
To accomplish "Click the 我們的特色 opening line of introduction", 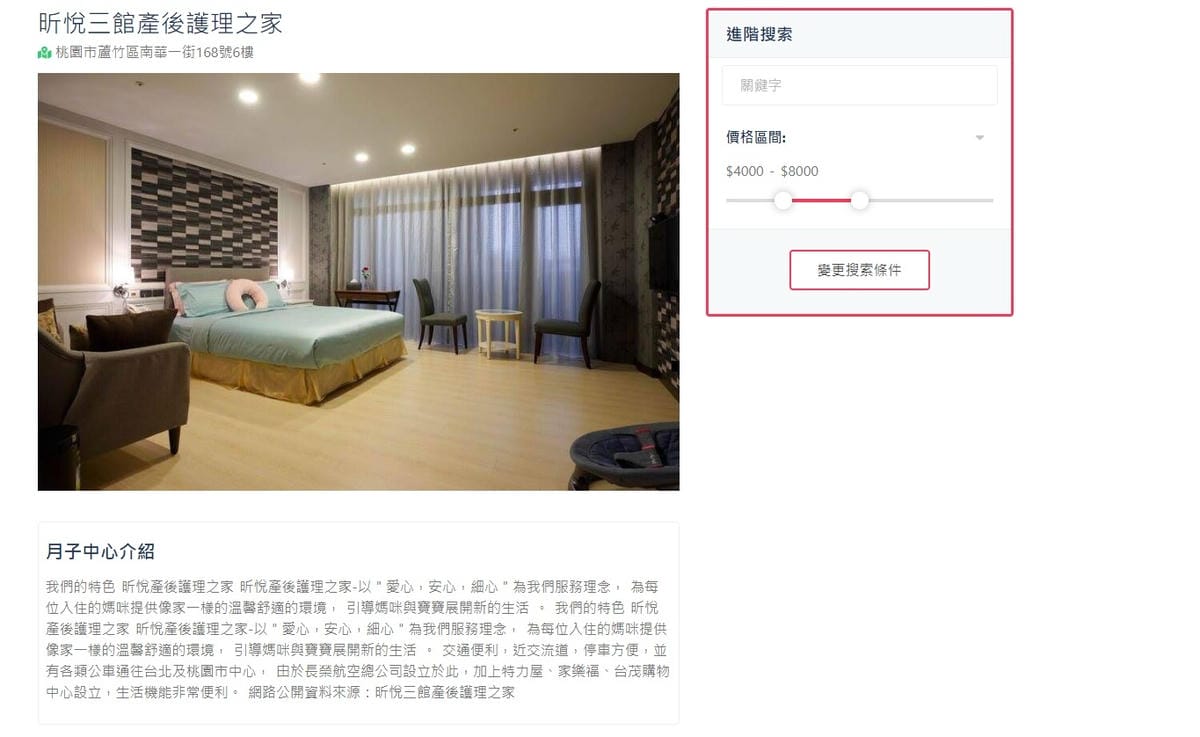I will 80,587.
